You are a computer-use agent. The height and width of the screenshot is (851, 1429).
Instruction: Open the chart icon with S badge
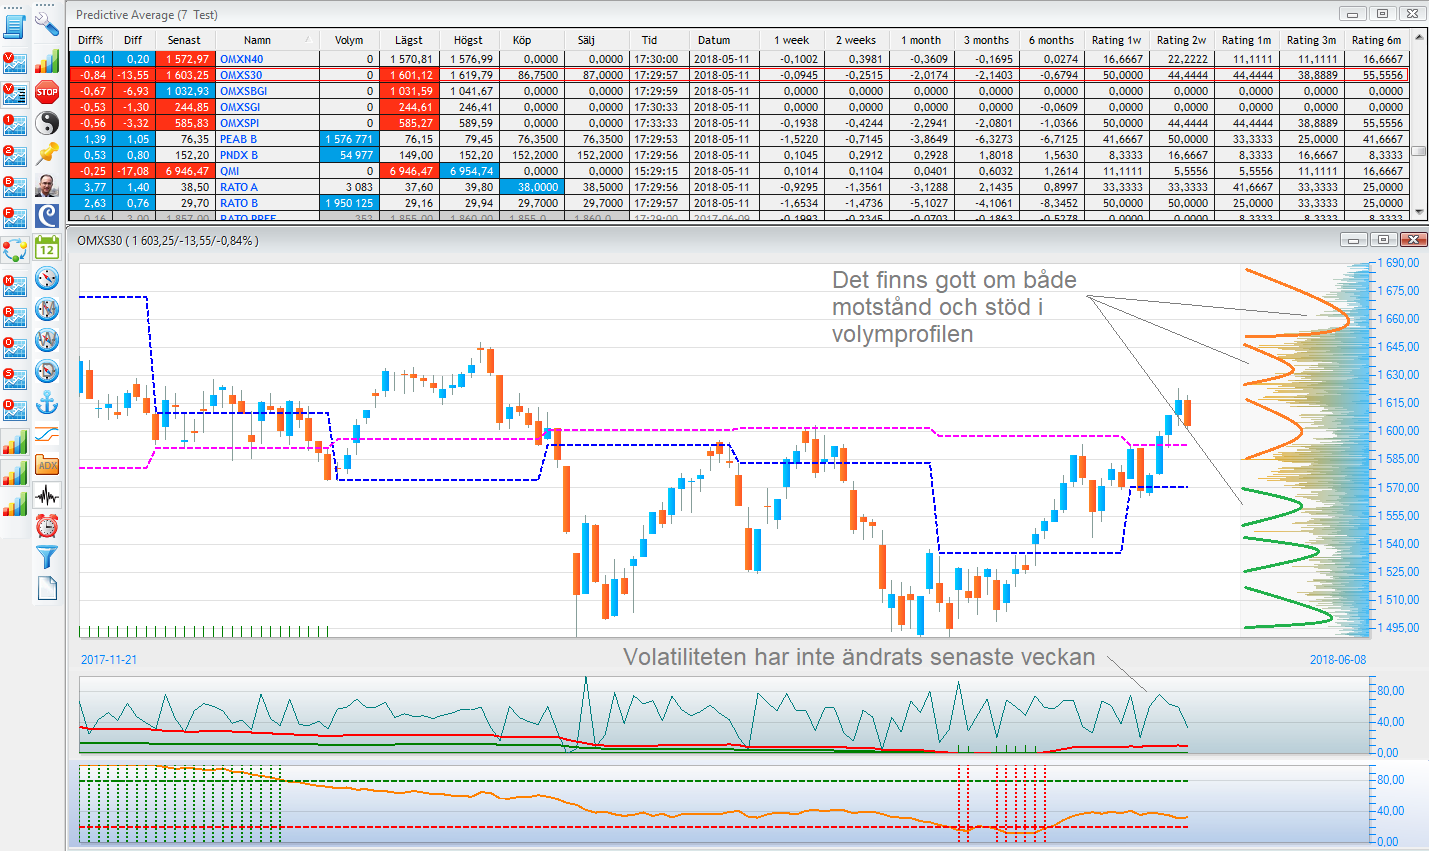(x=15, y=378)
